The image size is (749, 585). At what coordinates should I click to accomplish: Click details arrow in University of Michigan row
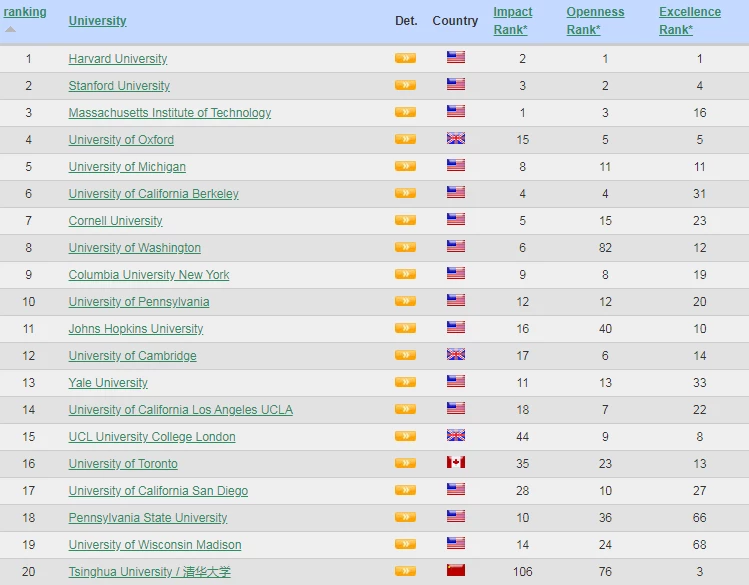(x=405, y=166)
